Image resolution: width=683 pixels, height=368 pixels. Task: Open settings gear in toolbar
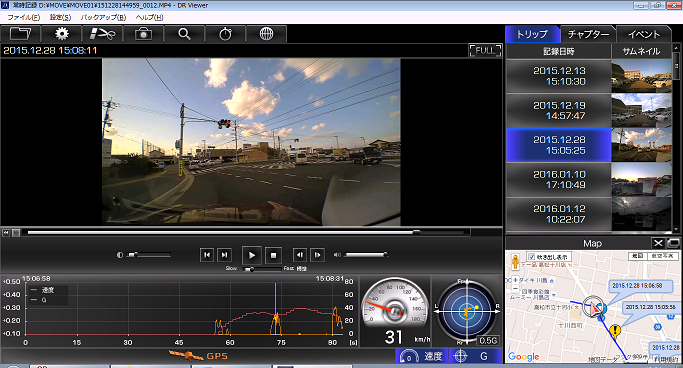pos(61,34)
